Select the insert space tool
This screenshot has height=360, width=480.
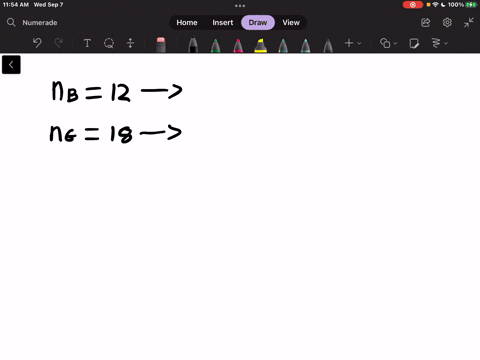tap(130, 43)
